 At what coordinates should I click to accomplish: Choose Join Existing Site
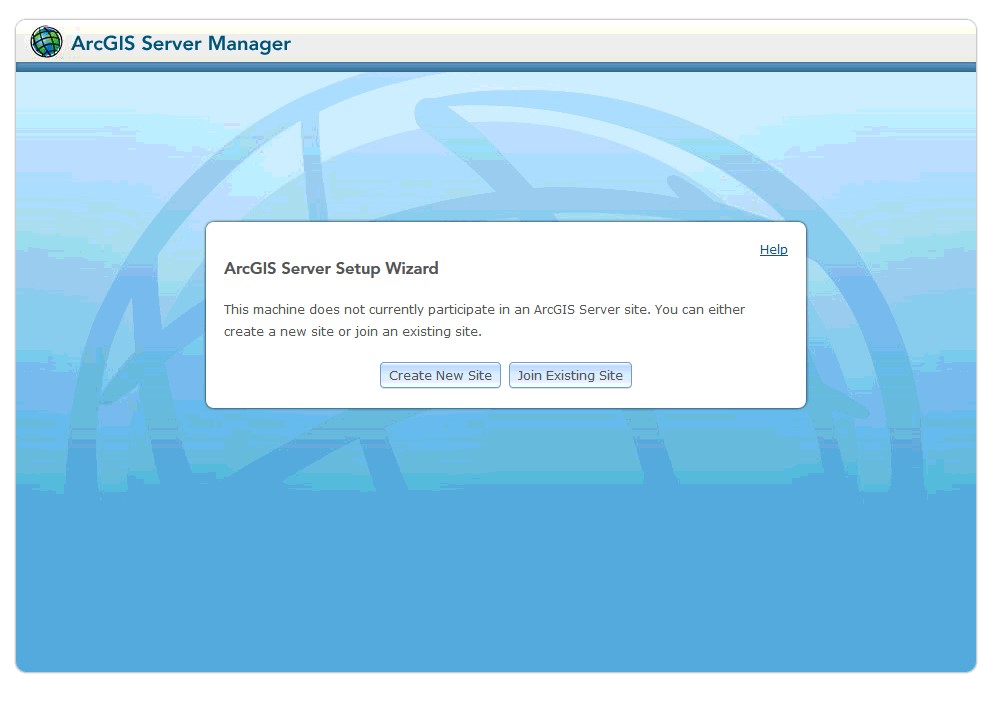pos(570,375)
